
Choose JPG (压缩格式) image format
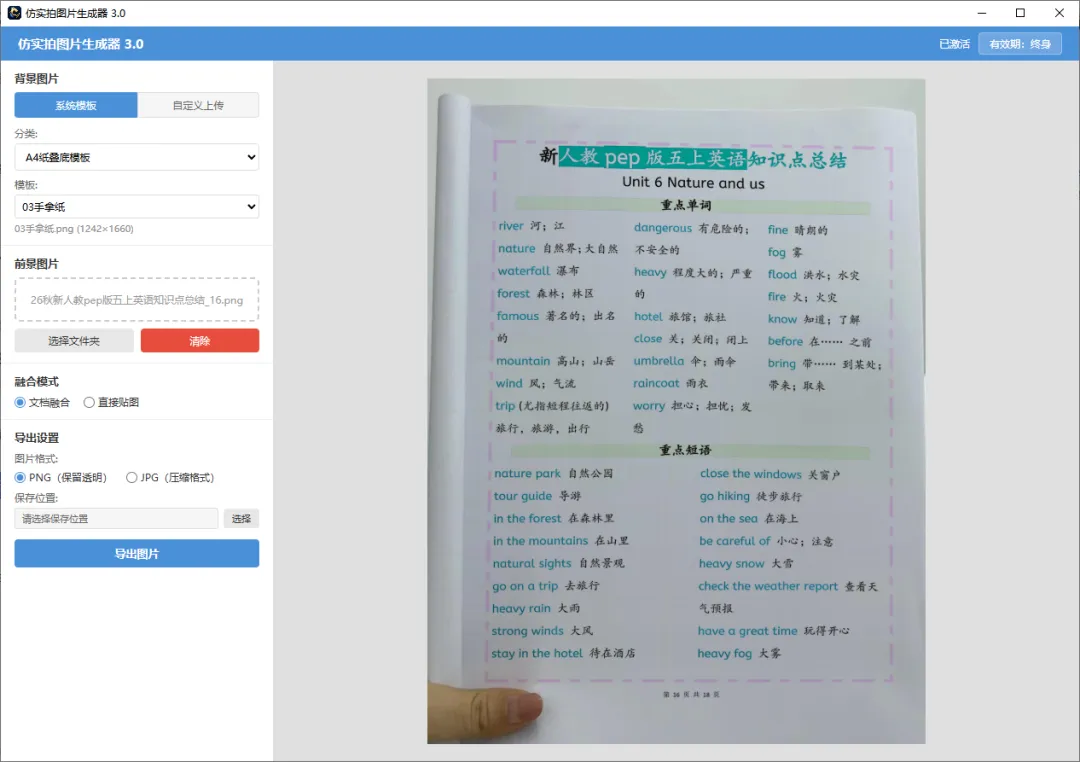click(x=132, y=477)
